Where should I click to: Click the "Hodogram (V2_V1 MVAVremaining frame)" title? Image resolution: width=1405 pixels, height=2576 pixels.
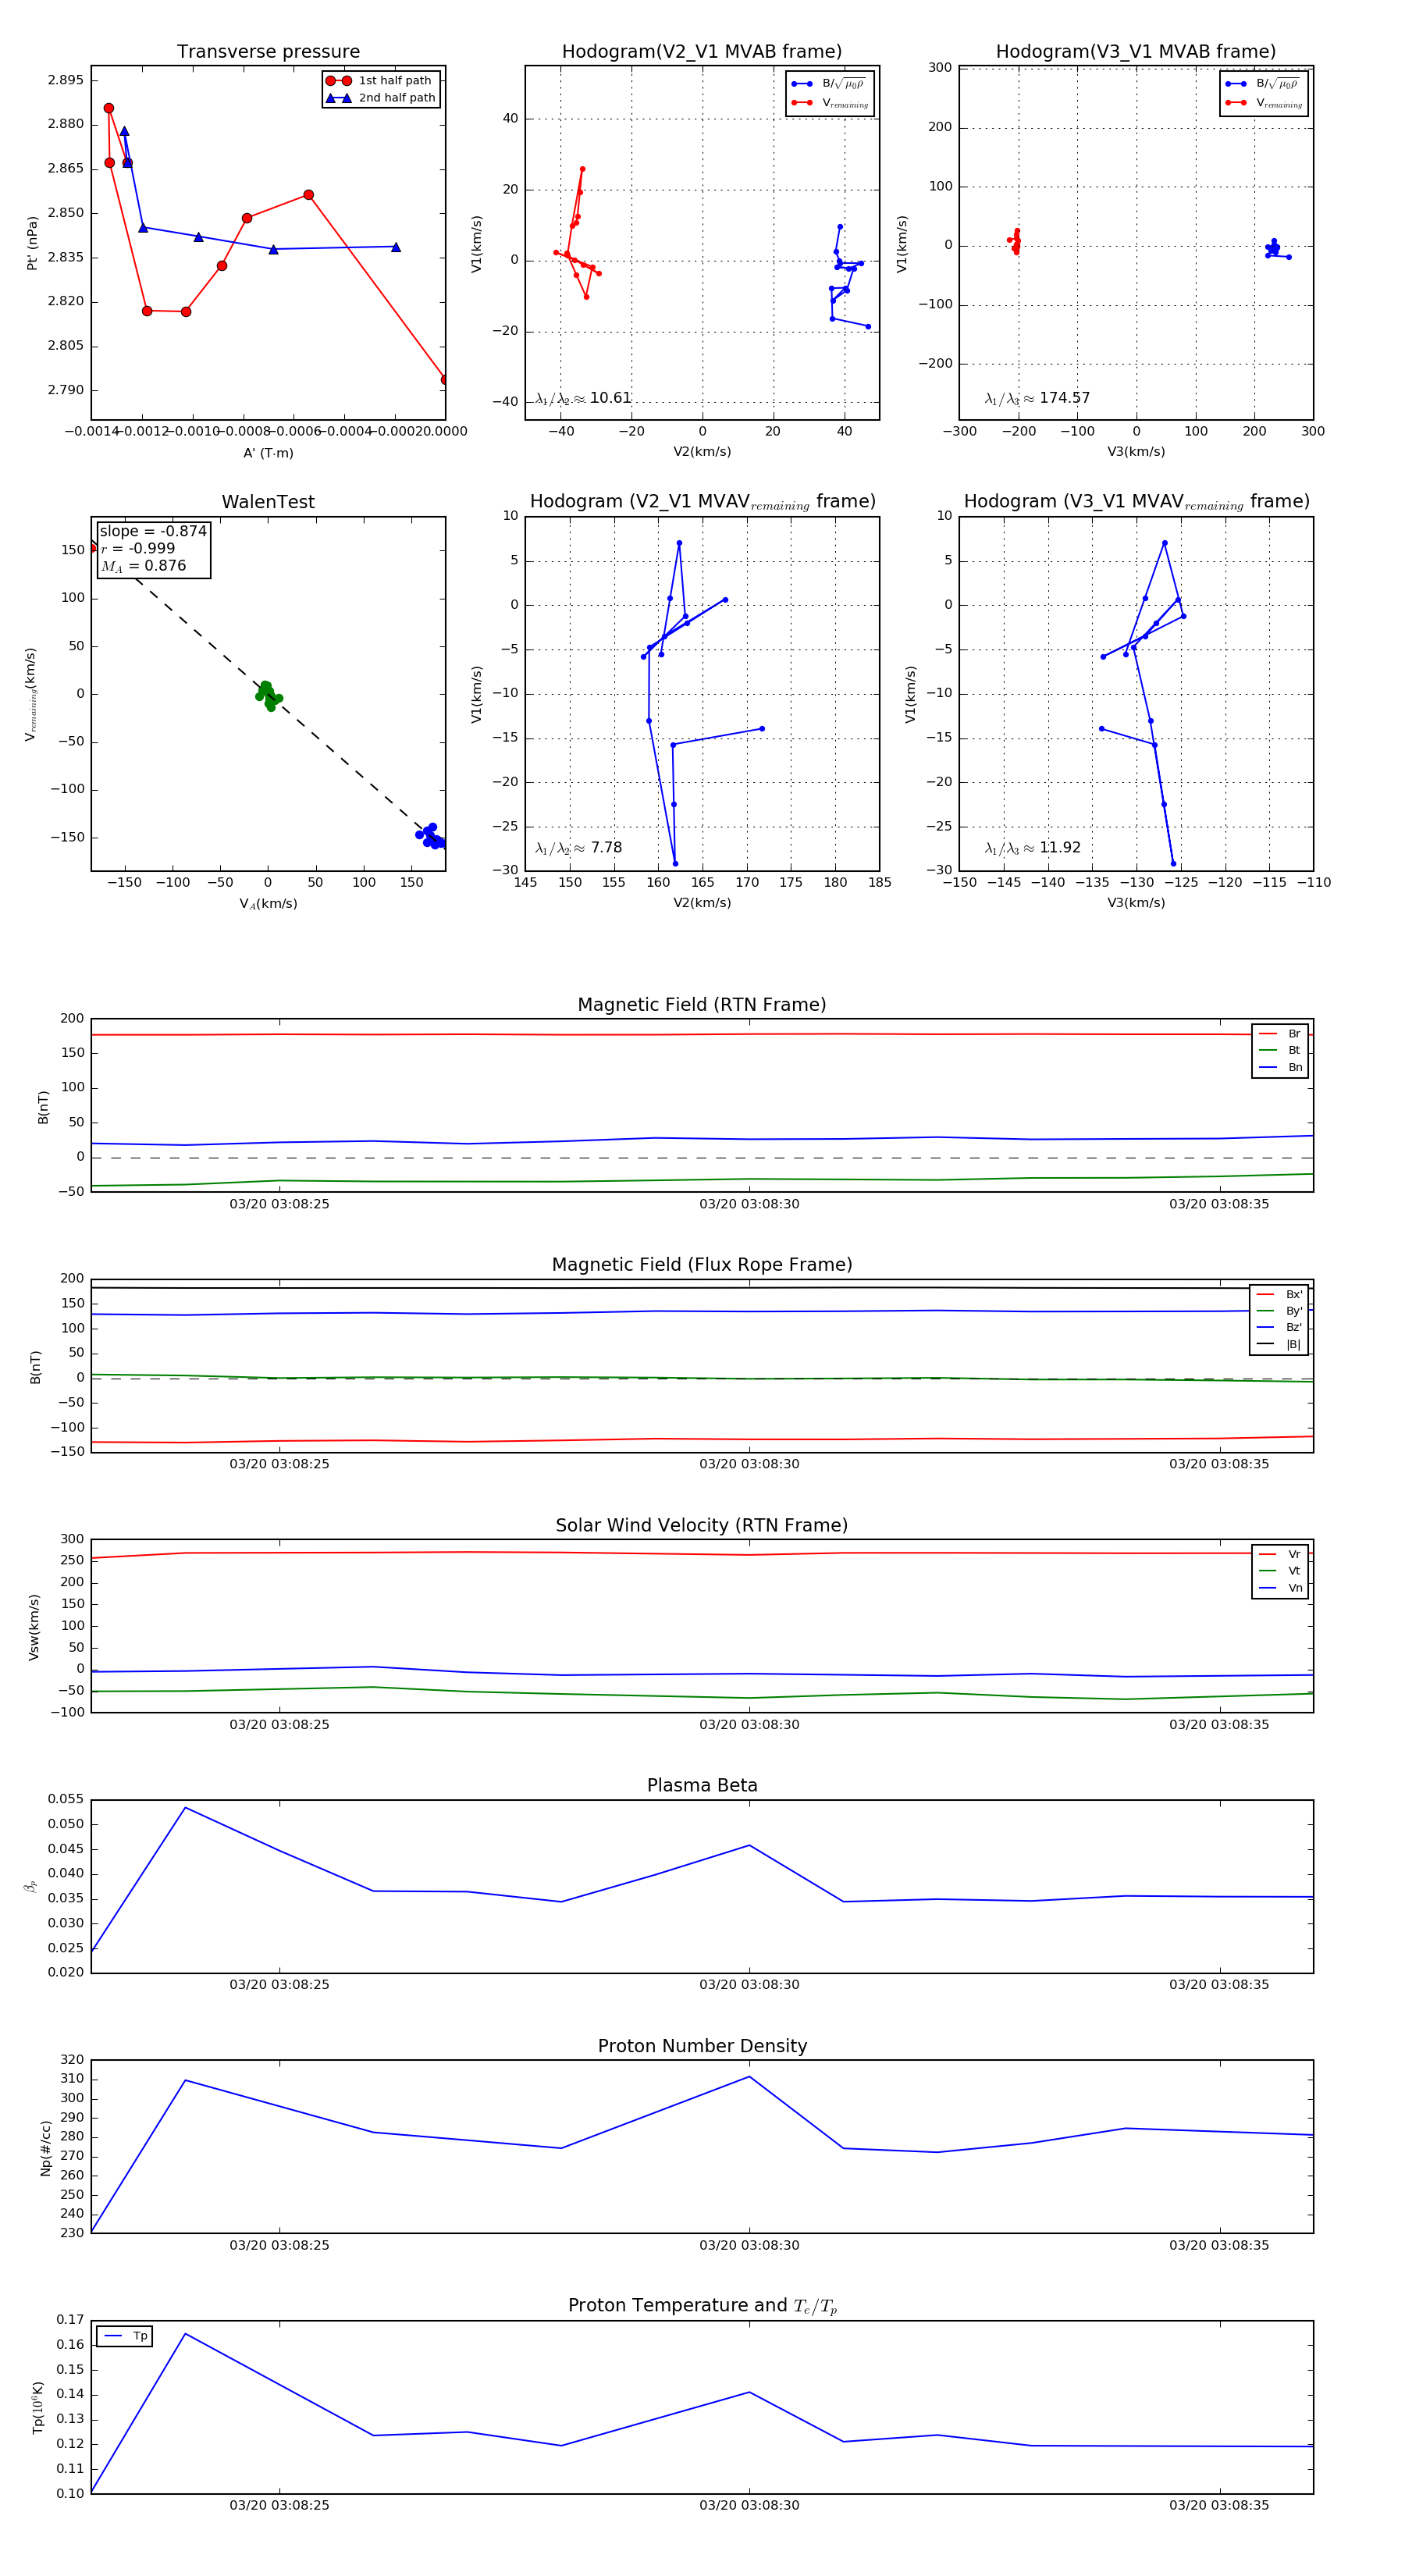(x=702, y=502)
